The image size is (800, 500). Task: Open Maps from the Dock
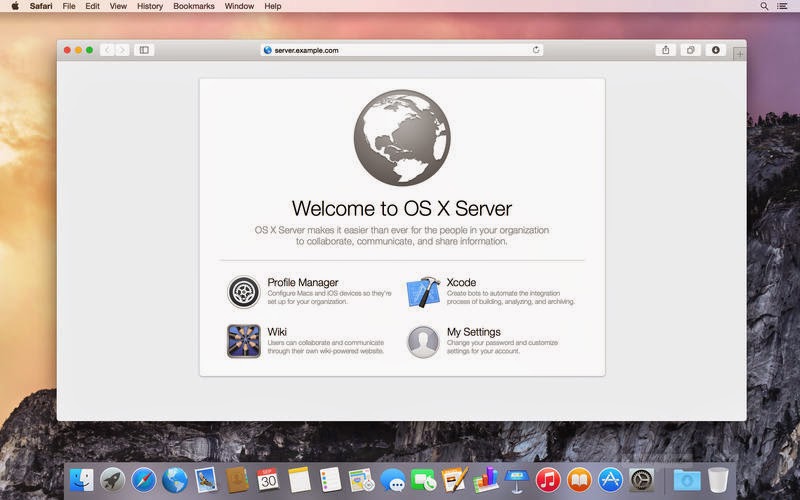pyautogui.click(x=362, y=480)
